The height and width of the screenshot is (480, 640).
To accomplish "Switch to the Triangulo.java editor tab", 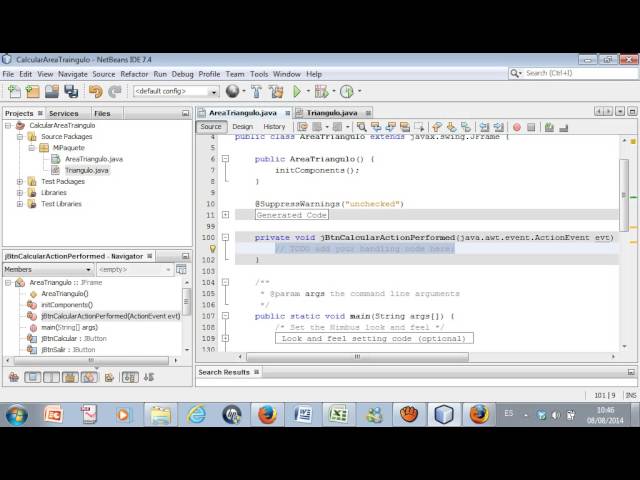I will (x=332, y=113).
